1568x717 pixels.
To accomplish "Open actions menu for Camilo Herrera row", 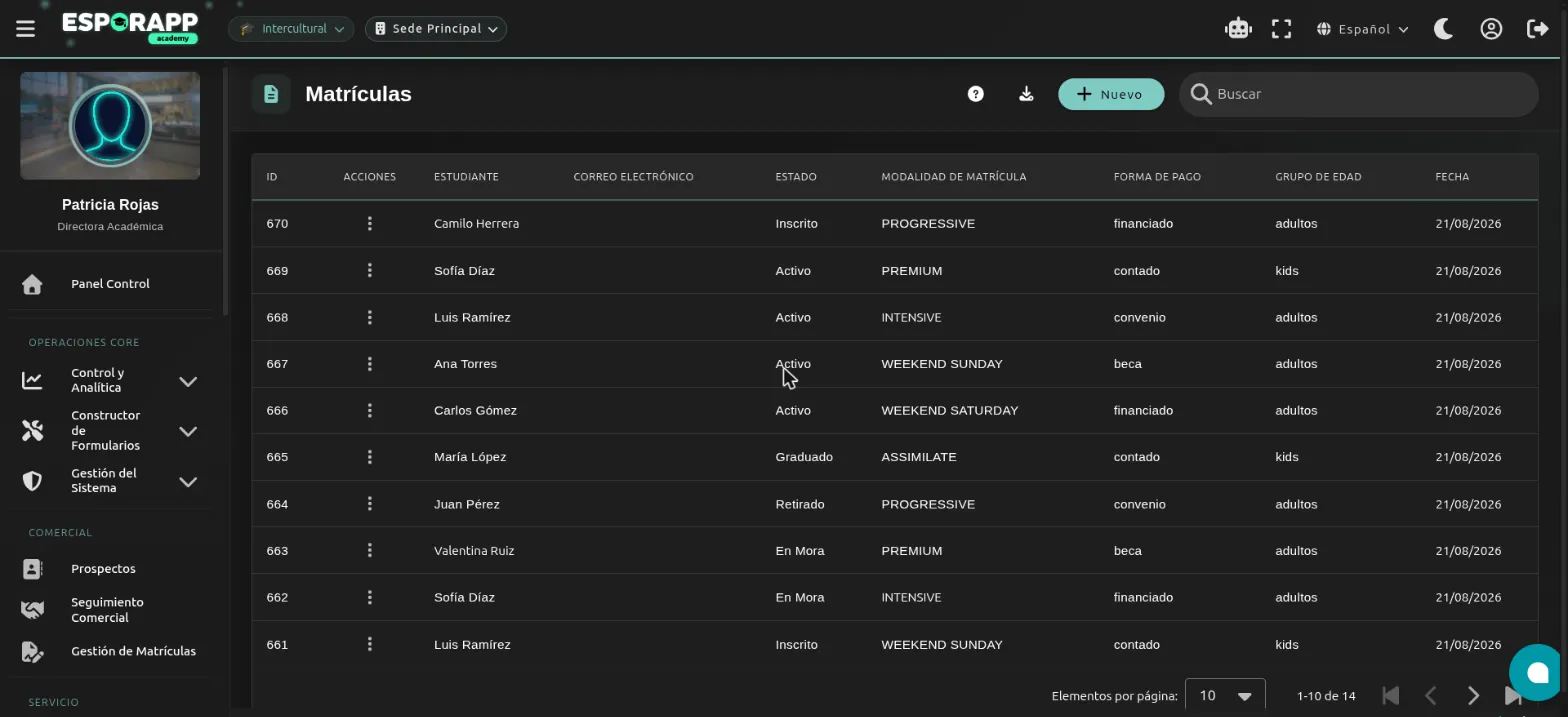I will (370, 224).
